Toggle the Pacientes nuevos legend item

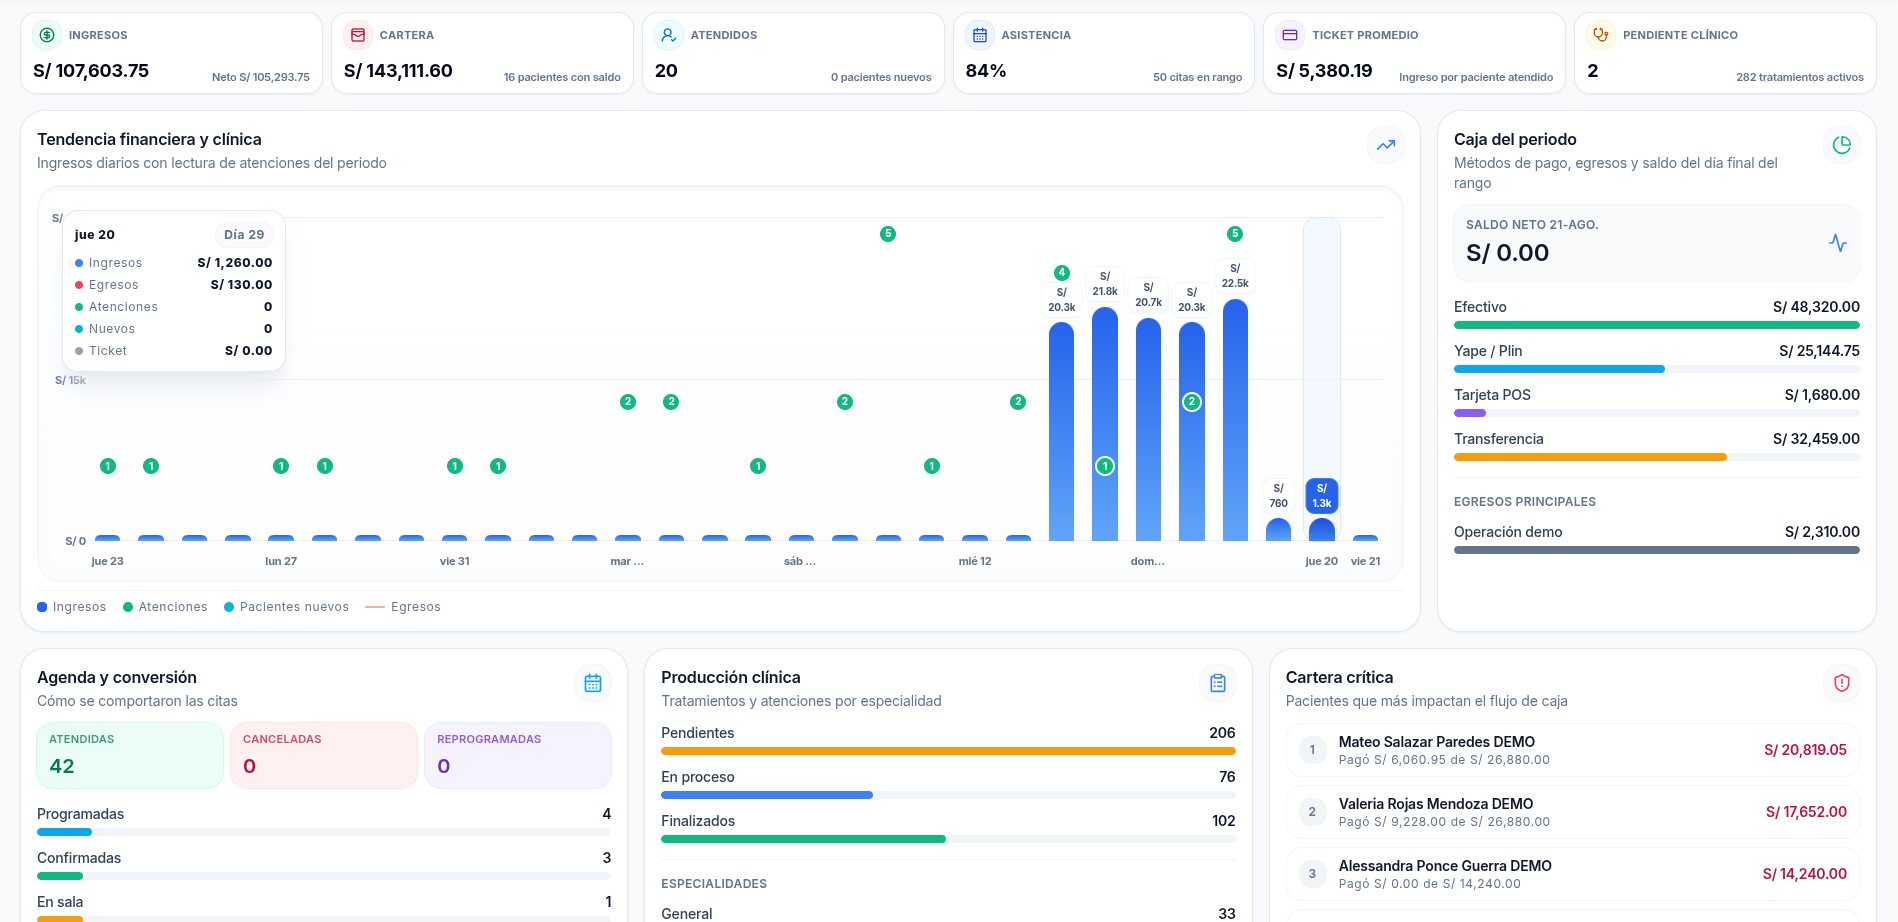(287, 607)
